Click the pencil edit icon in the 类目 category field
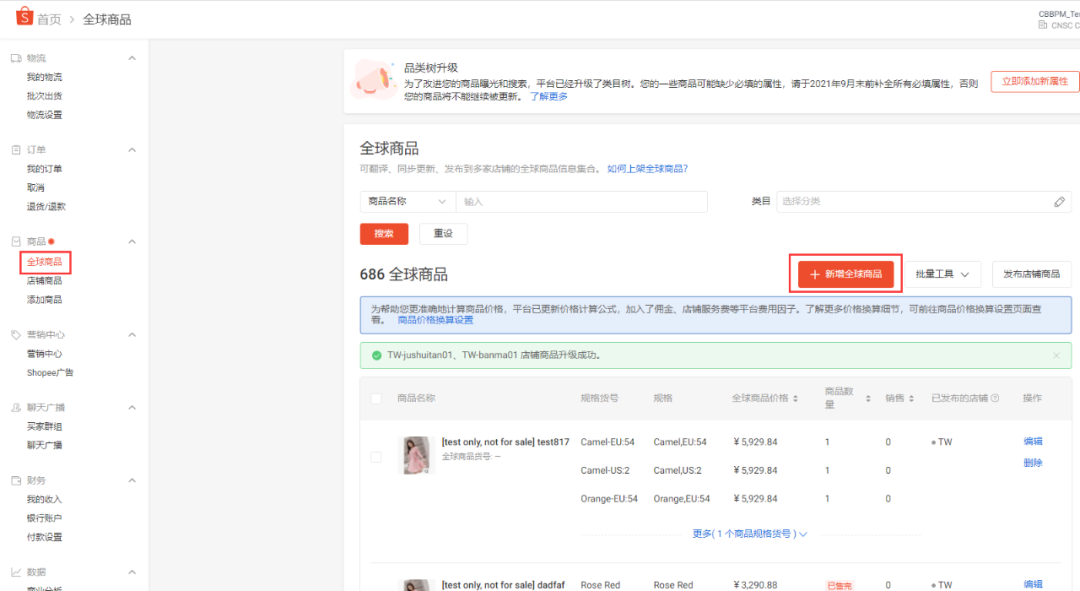1080x591 pixels. click(1059, 201)
